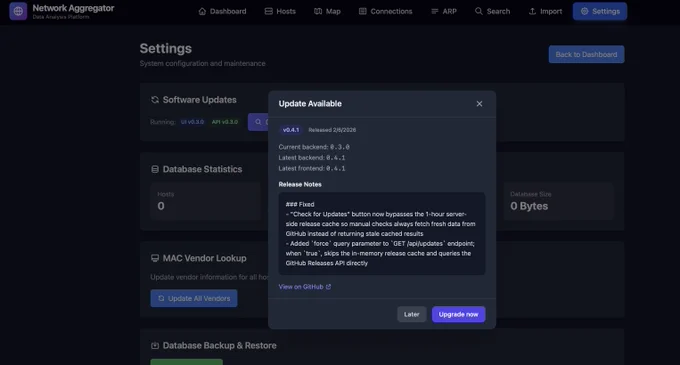
Task: Click the API v0.3.0 badge
Action: [225, 122]
